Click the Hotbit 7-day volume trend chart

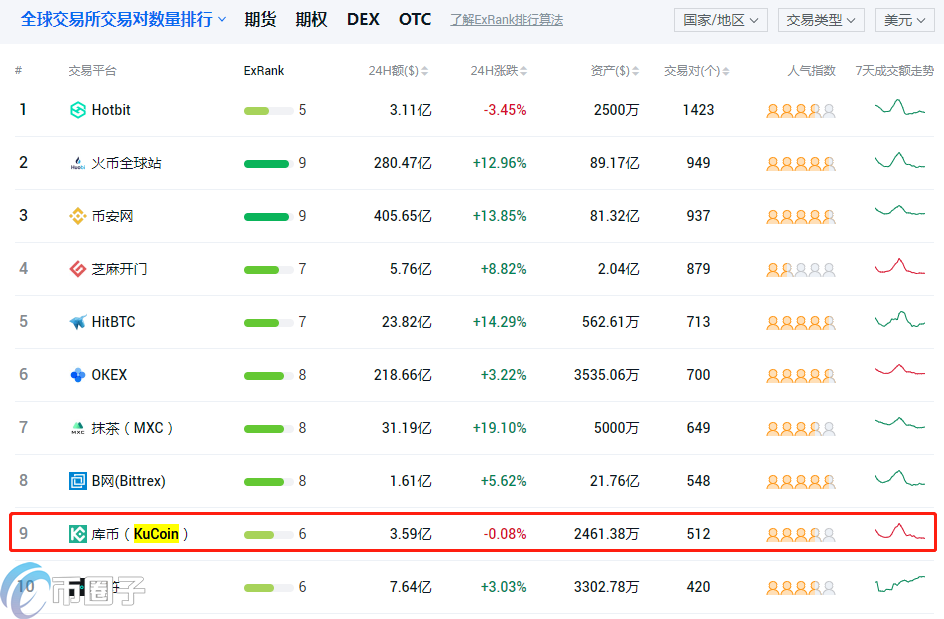900,109
